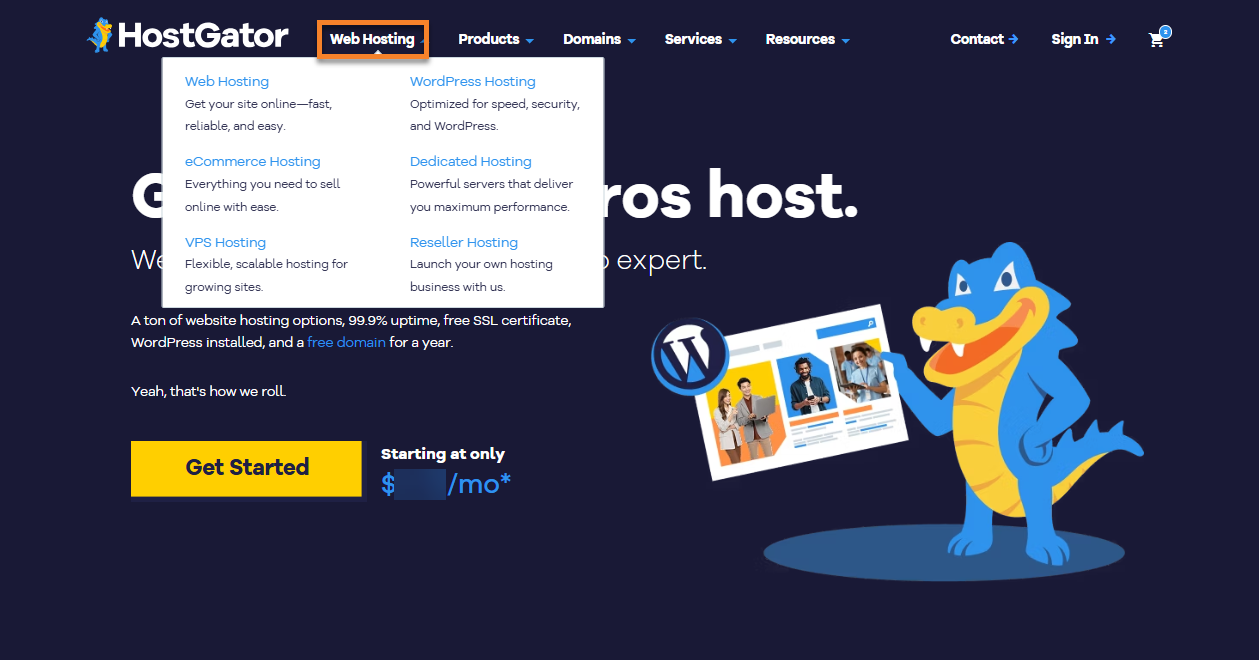Viewport: 1259px width, 660px height.
Task: Open the shopping cart icon
Action: (1157, 40)
